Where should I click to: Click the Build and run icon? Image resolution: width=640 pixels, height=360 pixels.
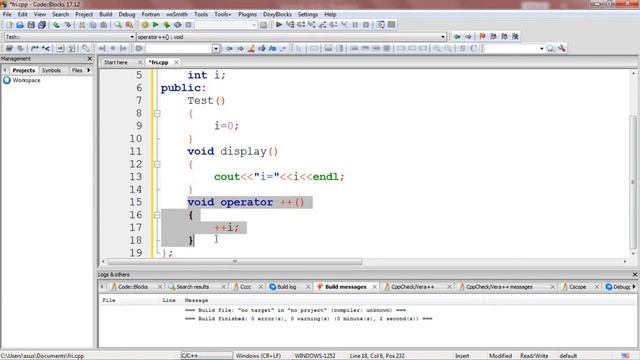click(167, 25)
